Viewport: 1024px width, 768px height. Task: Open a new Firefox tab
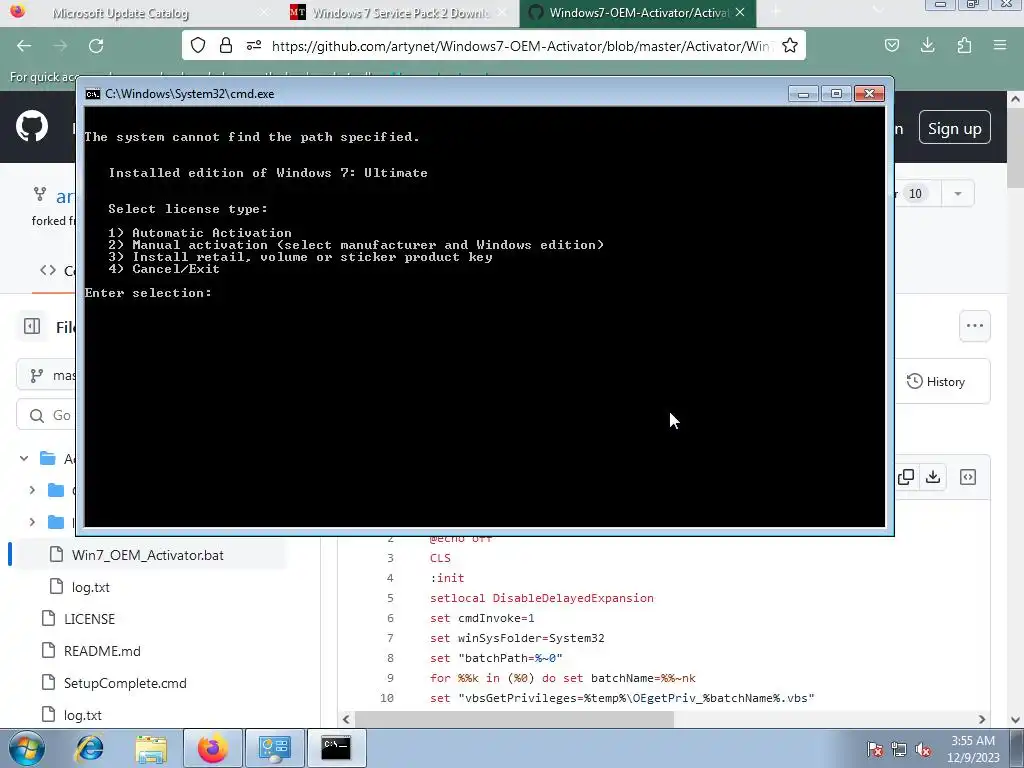click(776, 12)
